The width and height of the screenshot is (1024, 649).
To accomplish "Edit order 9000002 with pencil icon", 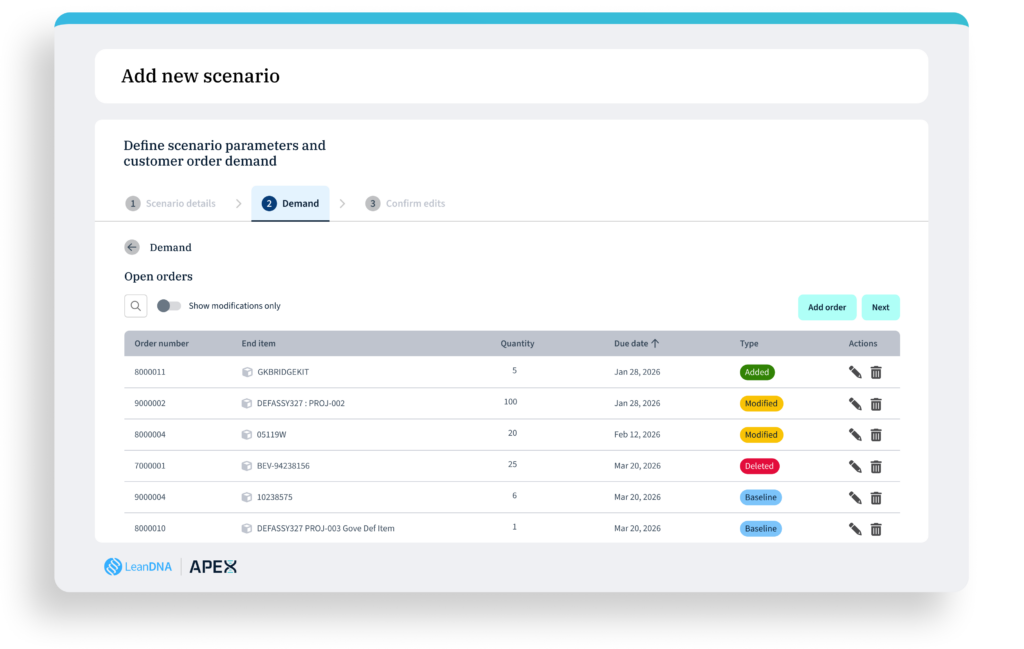I will coord(855,404).
